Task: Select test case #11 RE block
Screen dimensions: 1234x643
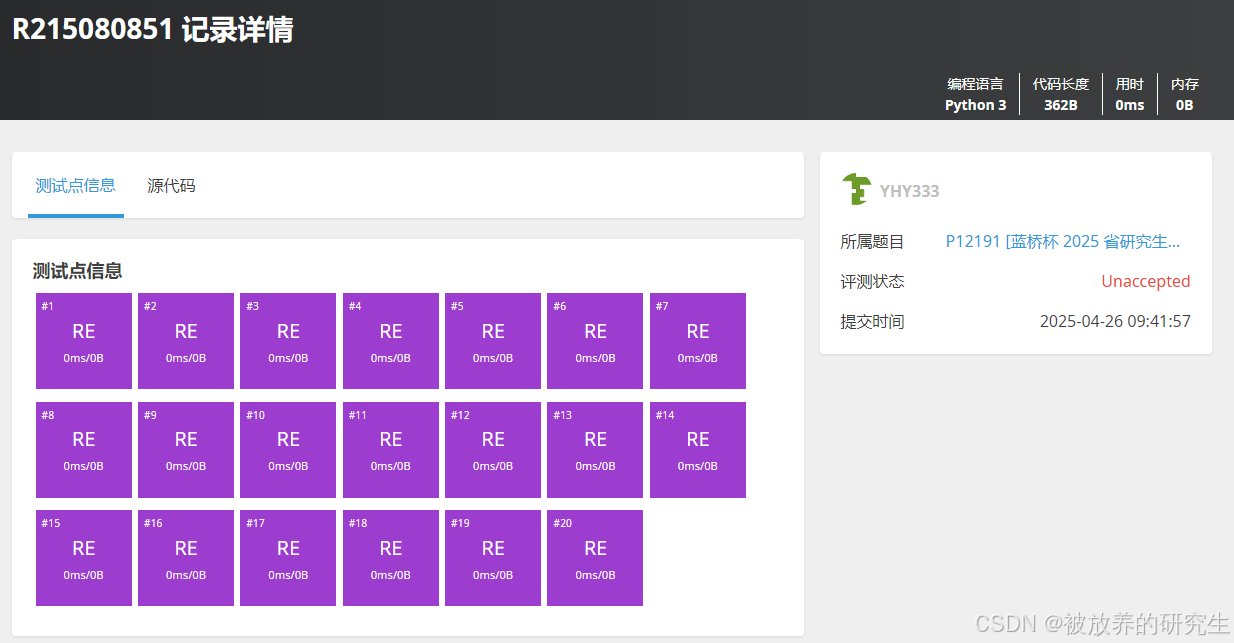Action: pos(391,450)
